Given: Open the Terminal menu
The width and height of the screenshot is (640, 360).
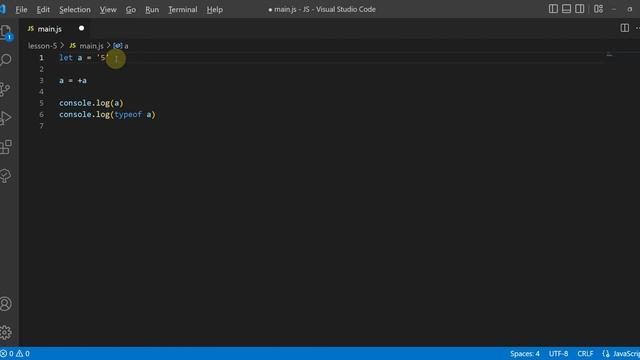Looking at the screenshot, I should [182, 9].
